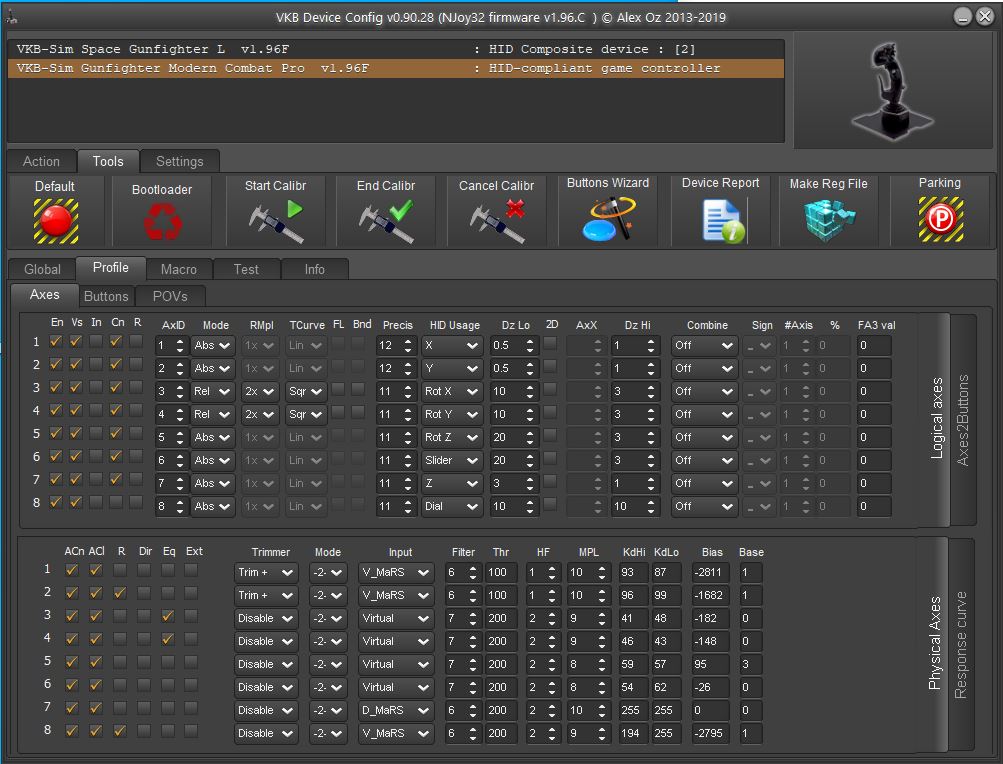Viewport: 1003px width, 764px height.
Task: Open the Axes2Buttons vertical tab
Action: [963, 420]
